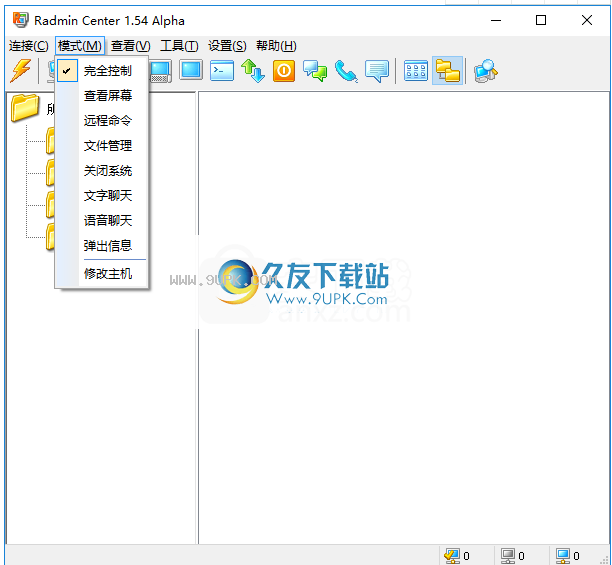This screenshot has height=565, width=612.
Task: Choose 语音聊天 from the mode menu
Action: click(101, 220)
